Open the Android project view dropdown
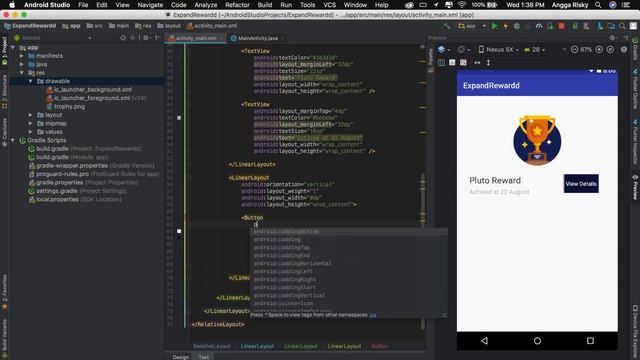Image resolution: width=640 pixels, height=360 pixels. pos(52,38)
